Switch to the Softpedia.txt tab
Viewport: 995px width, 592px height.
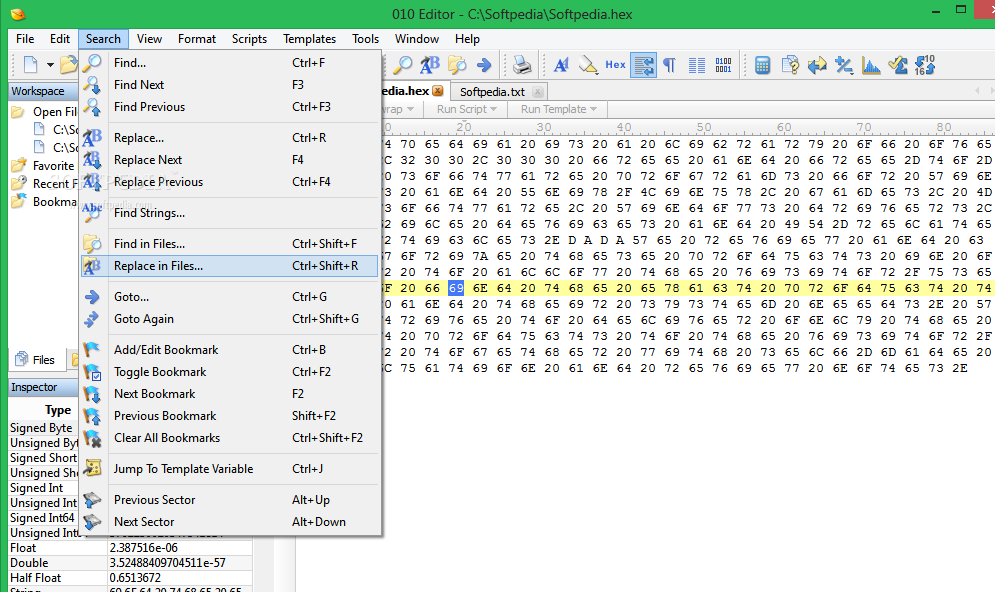[492, 92]
